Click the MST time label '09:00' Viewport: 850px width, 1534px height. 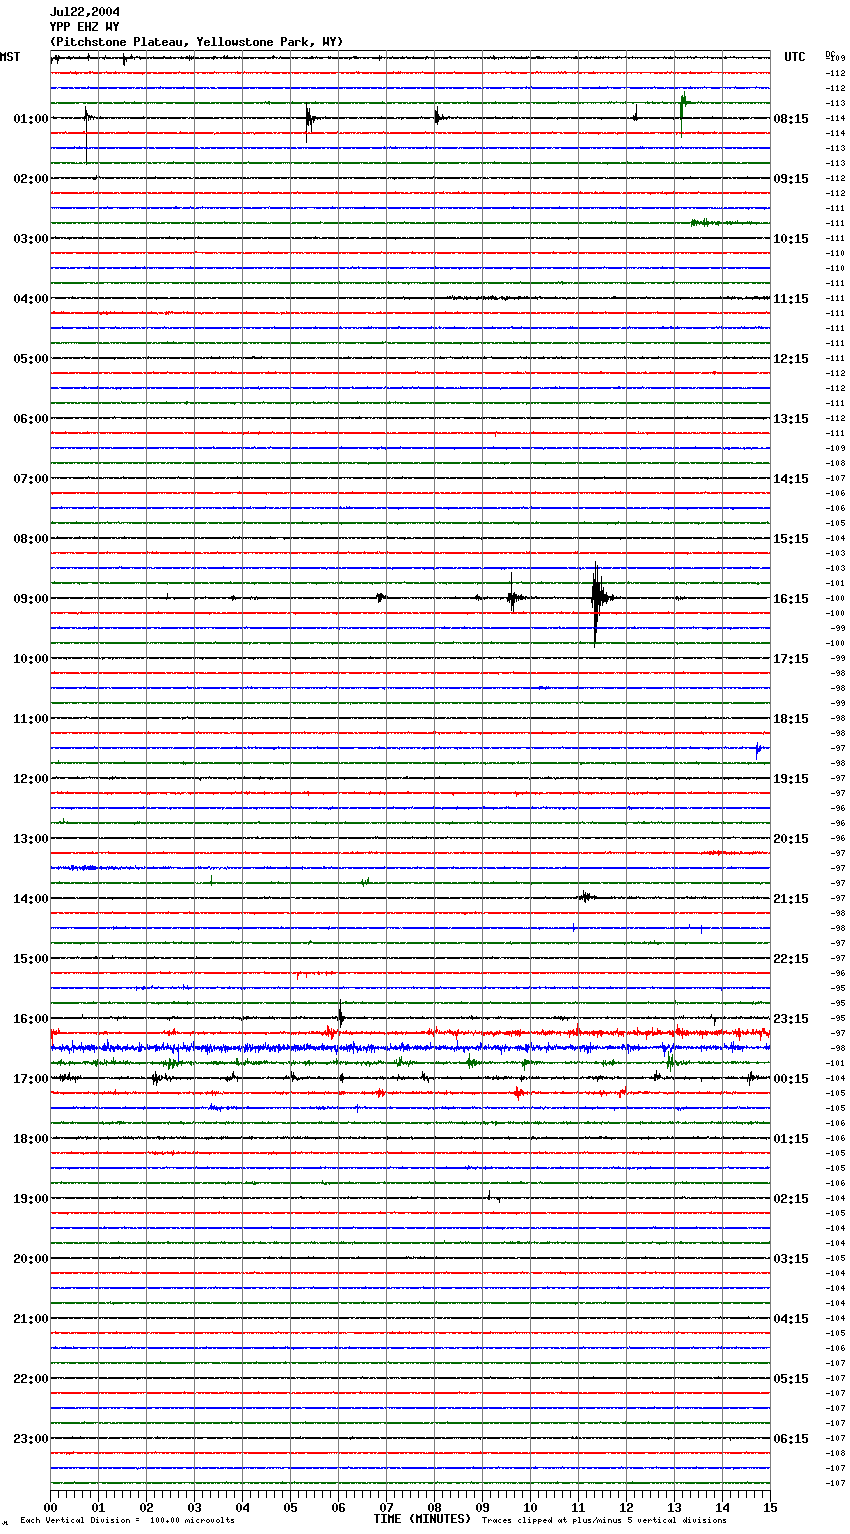(31, 599)
